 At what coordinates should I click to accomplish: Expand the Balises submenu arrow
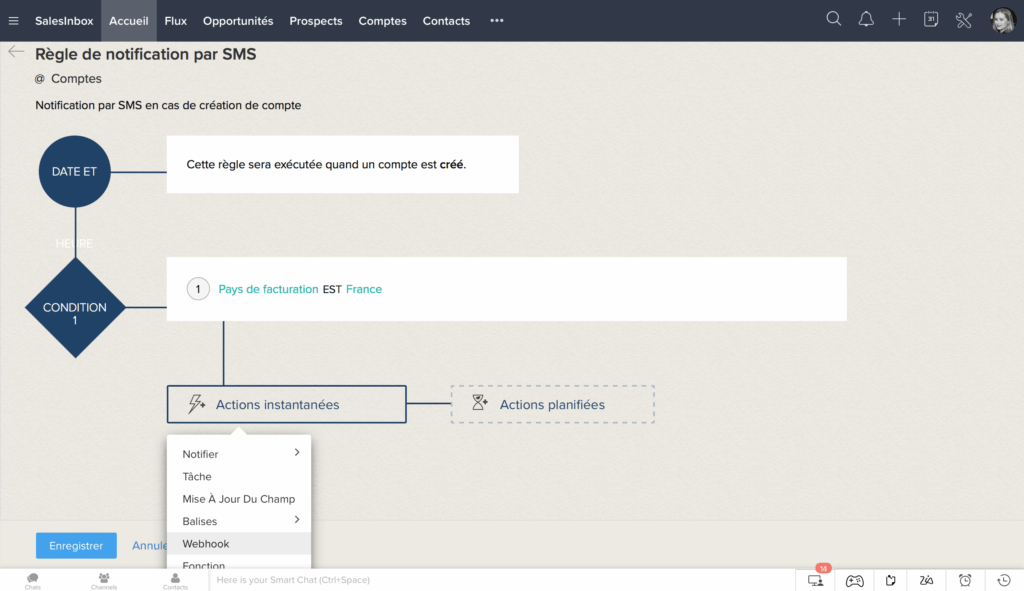pos(297,520)
